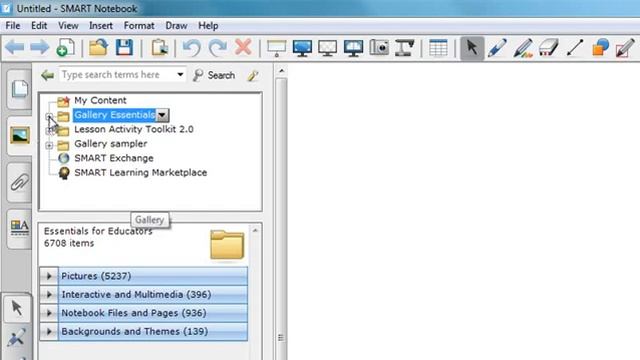Open the Edit menu
Screen dimensions: 640x360
point(39,26)
